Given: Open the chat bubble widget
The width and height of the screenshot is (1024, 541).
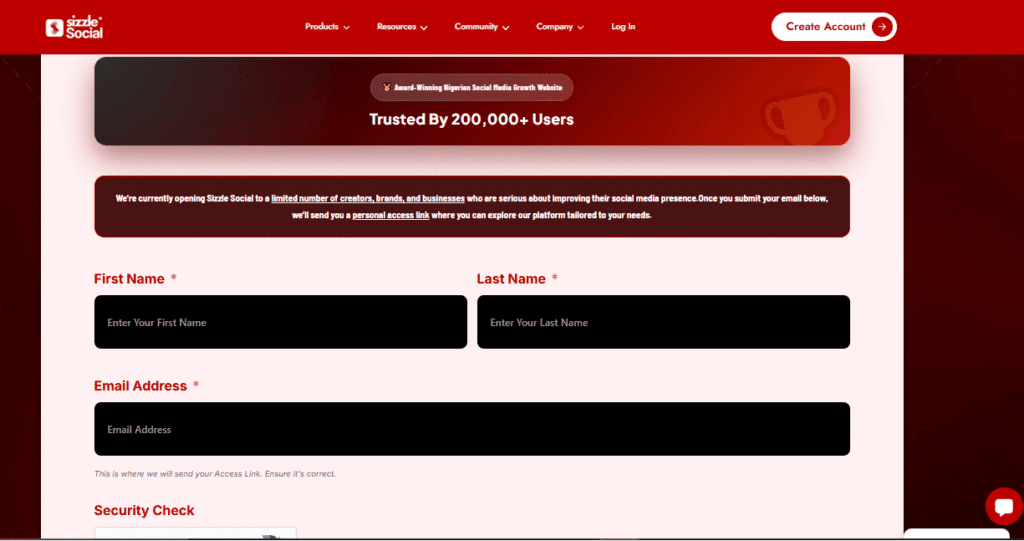Looking at the screenshot, I should tap(1004, 506).
